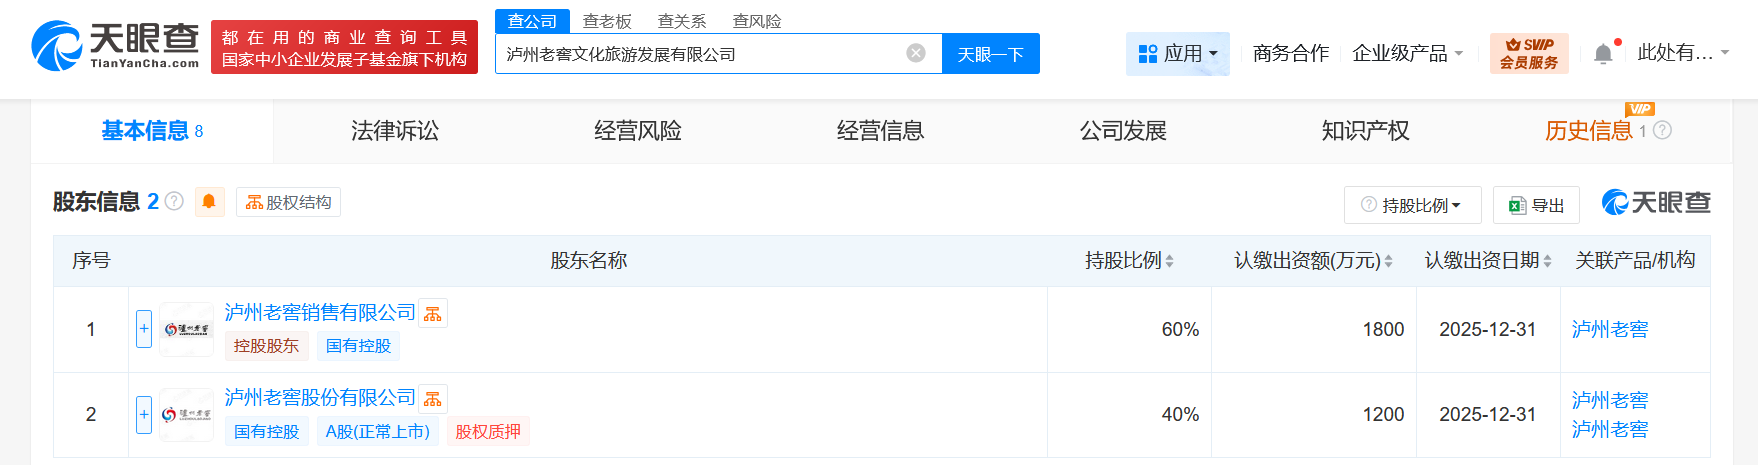Expand the second shareholder row

pos(144,414)
